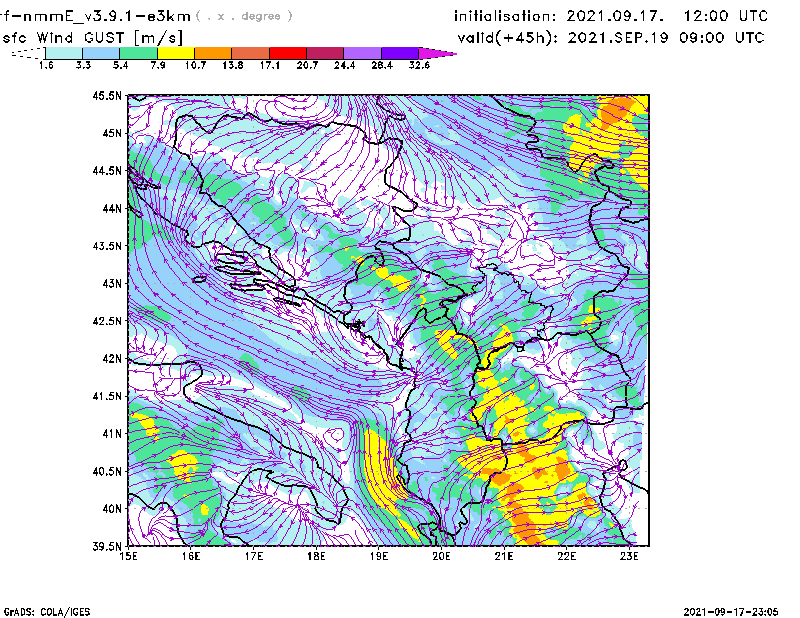Click the 'valid(+45h):' label
The height and width of the screenshot is (618, 800).
tap(509, 38)
